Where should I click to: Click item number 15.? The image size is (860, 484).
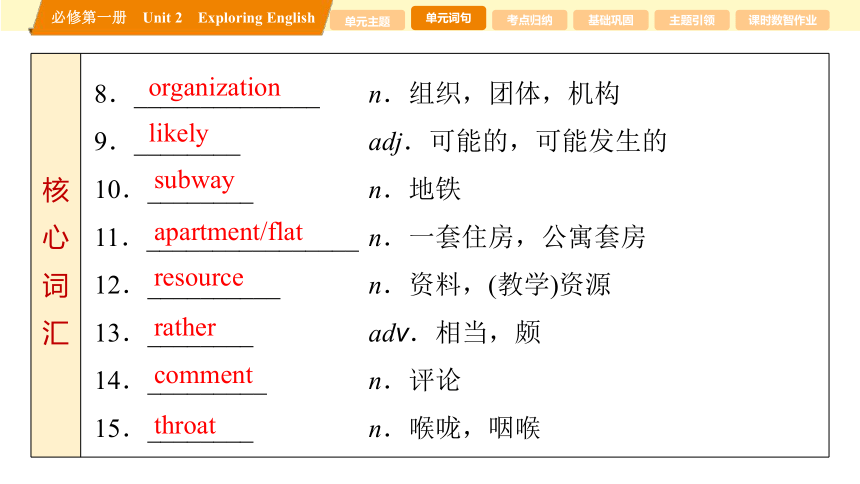pyautogui.click(x=112, y=428)
